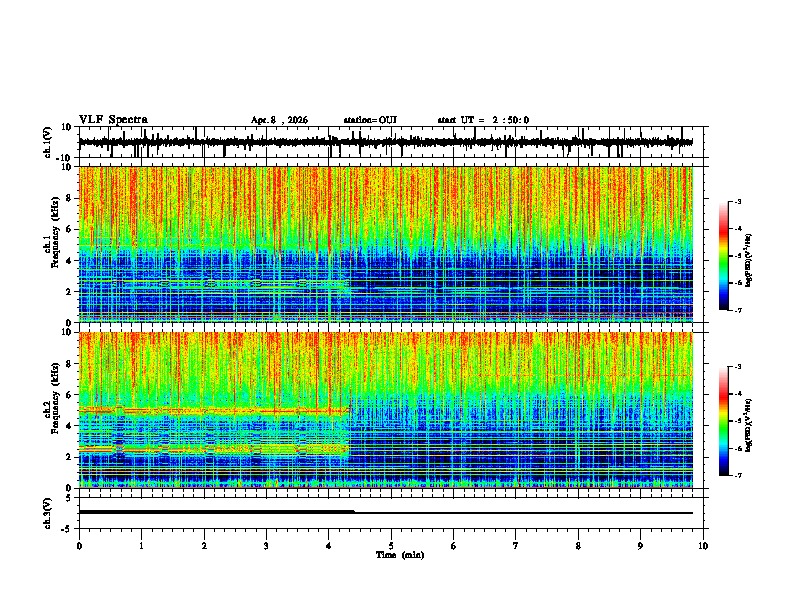This screenshot has width=792, height=612.
Task: Click the 5 kHz emission band in ch.2 spectrogram
Action: click(214, 411)
